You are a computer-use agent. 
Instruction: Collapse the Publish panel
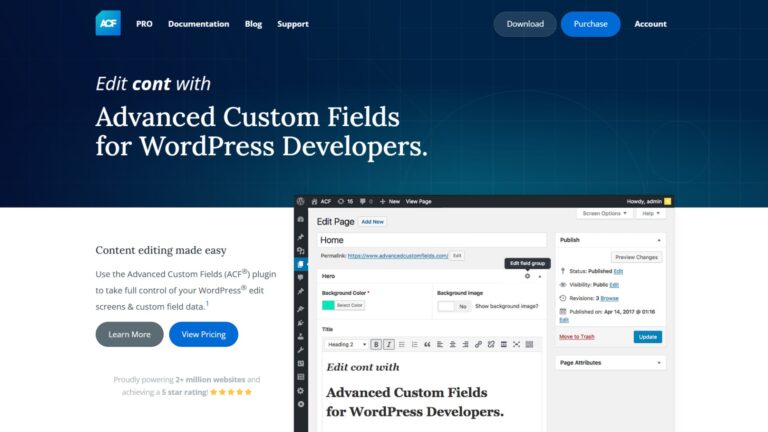tap(659, 240)
